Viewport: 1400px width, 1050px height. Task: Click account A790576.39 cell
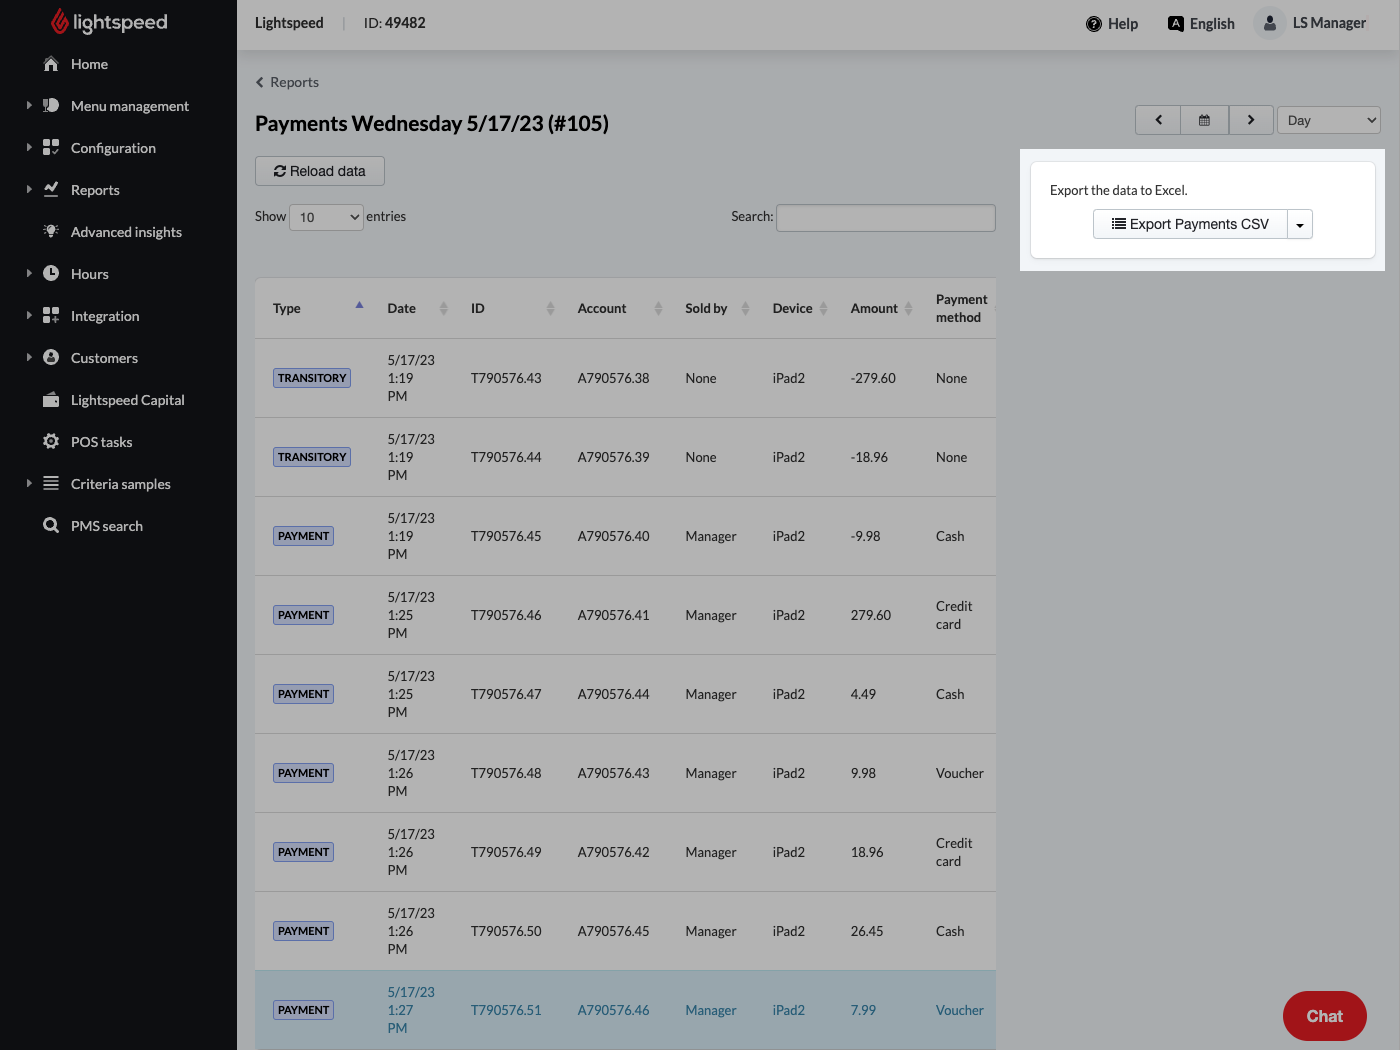pyautogui.click(x=613, y=457)
